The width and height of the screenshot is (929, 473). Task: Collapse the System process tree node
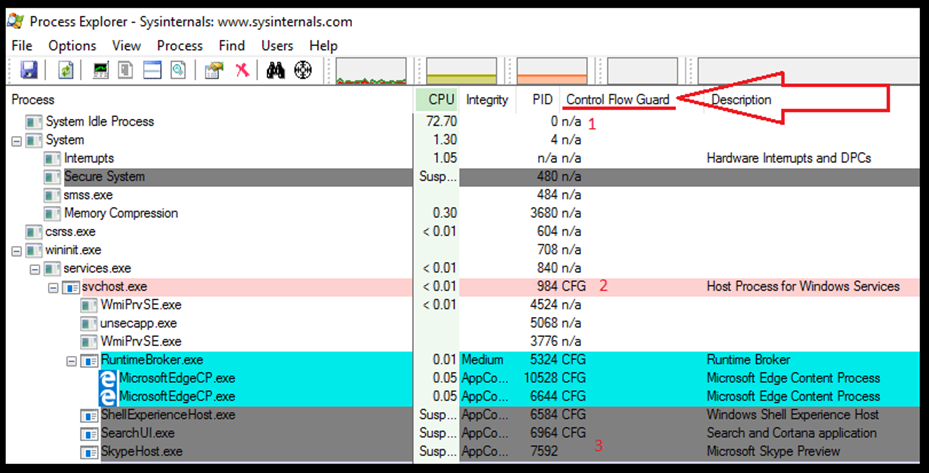[x=17, y=141]
